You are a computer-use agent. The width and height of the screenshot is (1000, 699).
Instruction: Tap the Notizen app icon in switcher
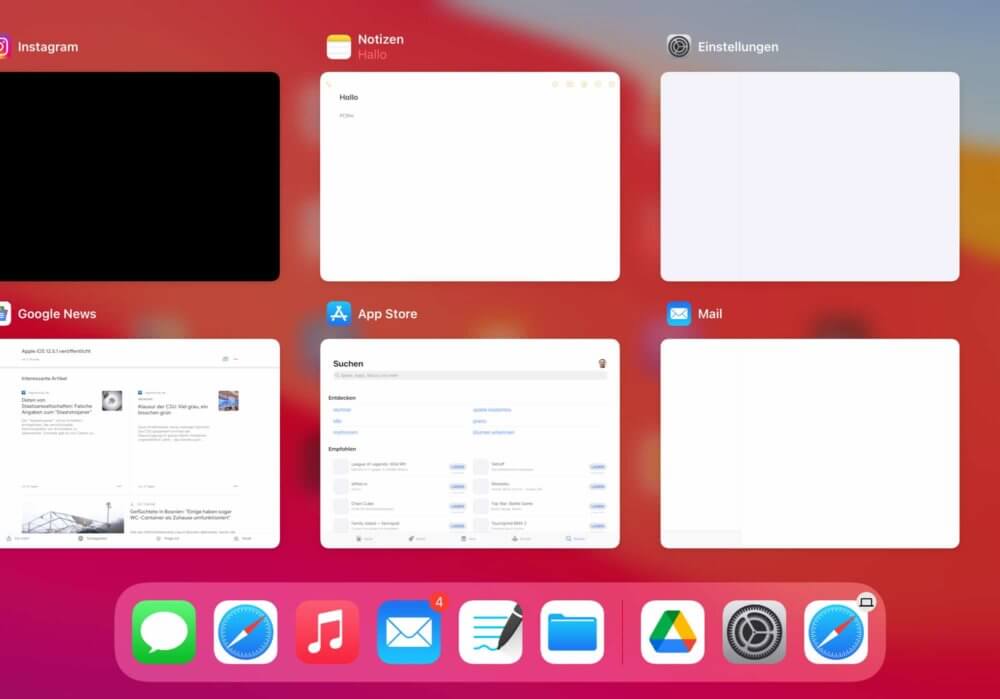(339, 47)
